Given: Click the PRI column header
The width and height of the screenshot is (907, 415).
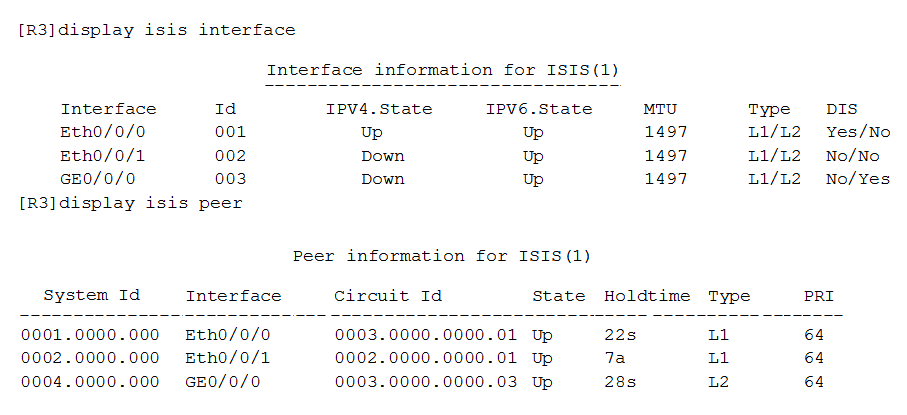Looking at the screenshot, I should [x=818, y=296].
